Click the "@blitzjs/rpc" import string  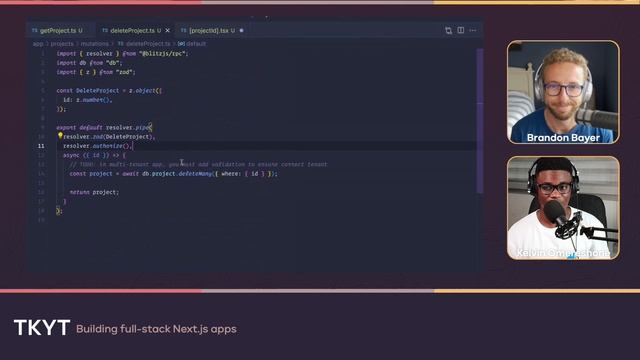(x=163, y=53)
